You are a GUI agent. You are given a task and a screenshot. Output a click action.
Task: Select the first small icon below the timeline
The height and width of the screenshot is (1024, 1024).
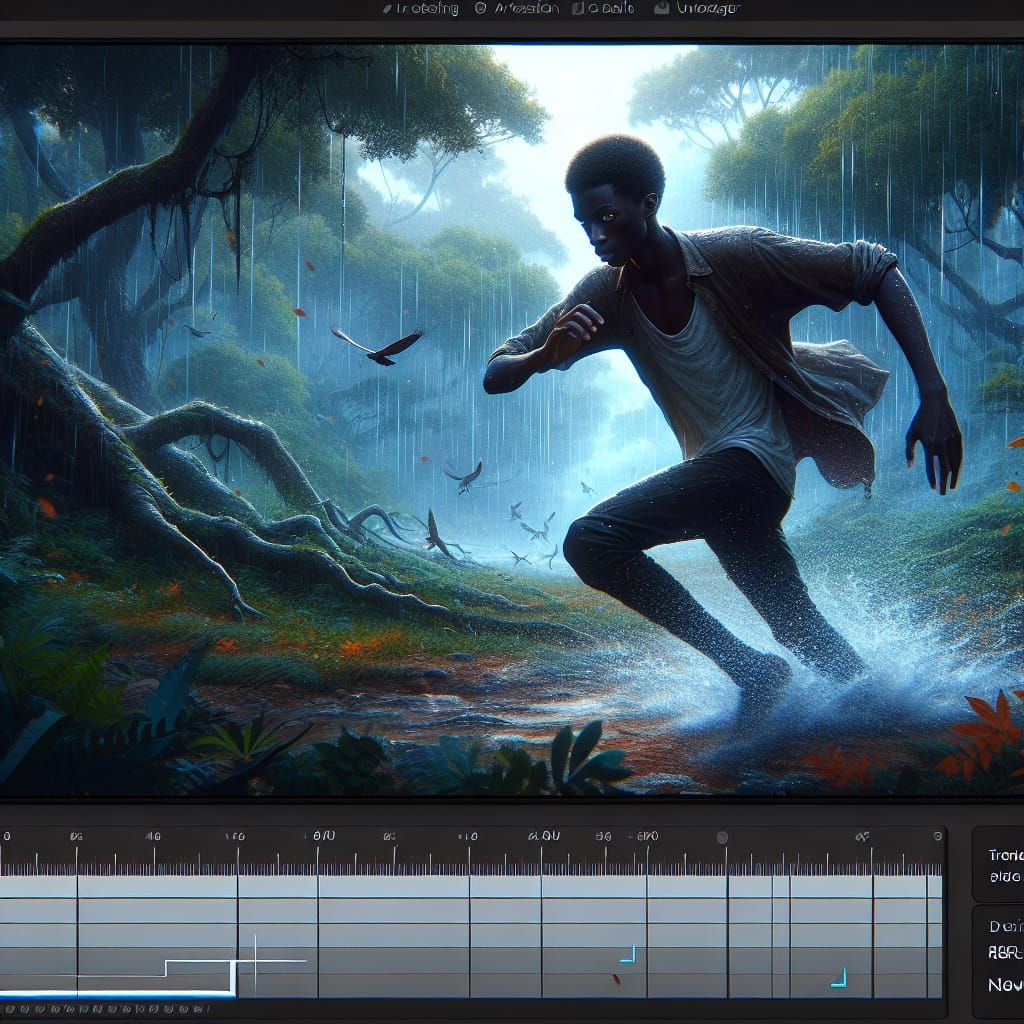pos(9,1010)
